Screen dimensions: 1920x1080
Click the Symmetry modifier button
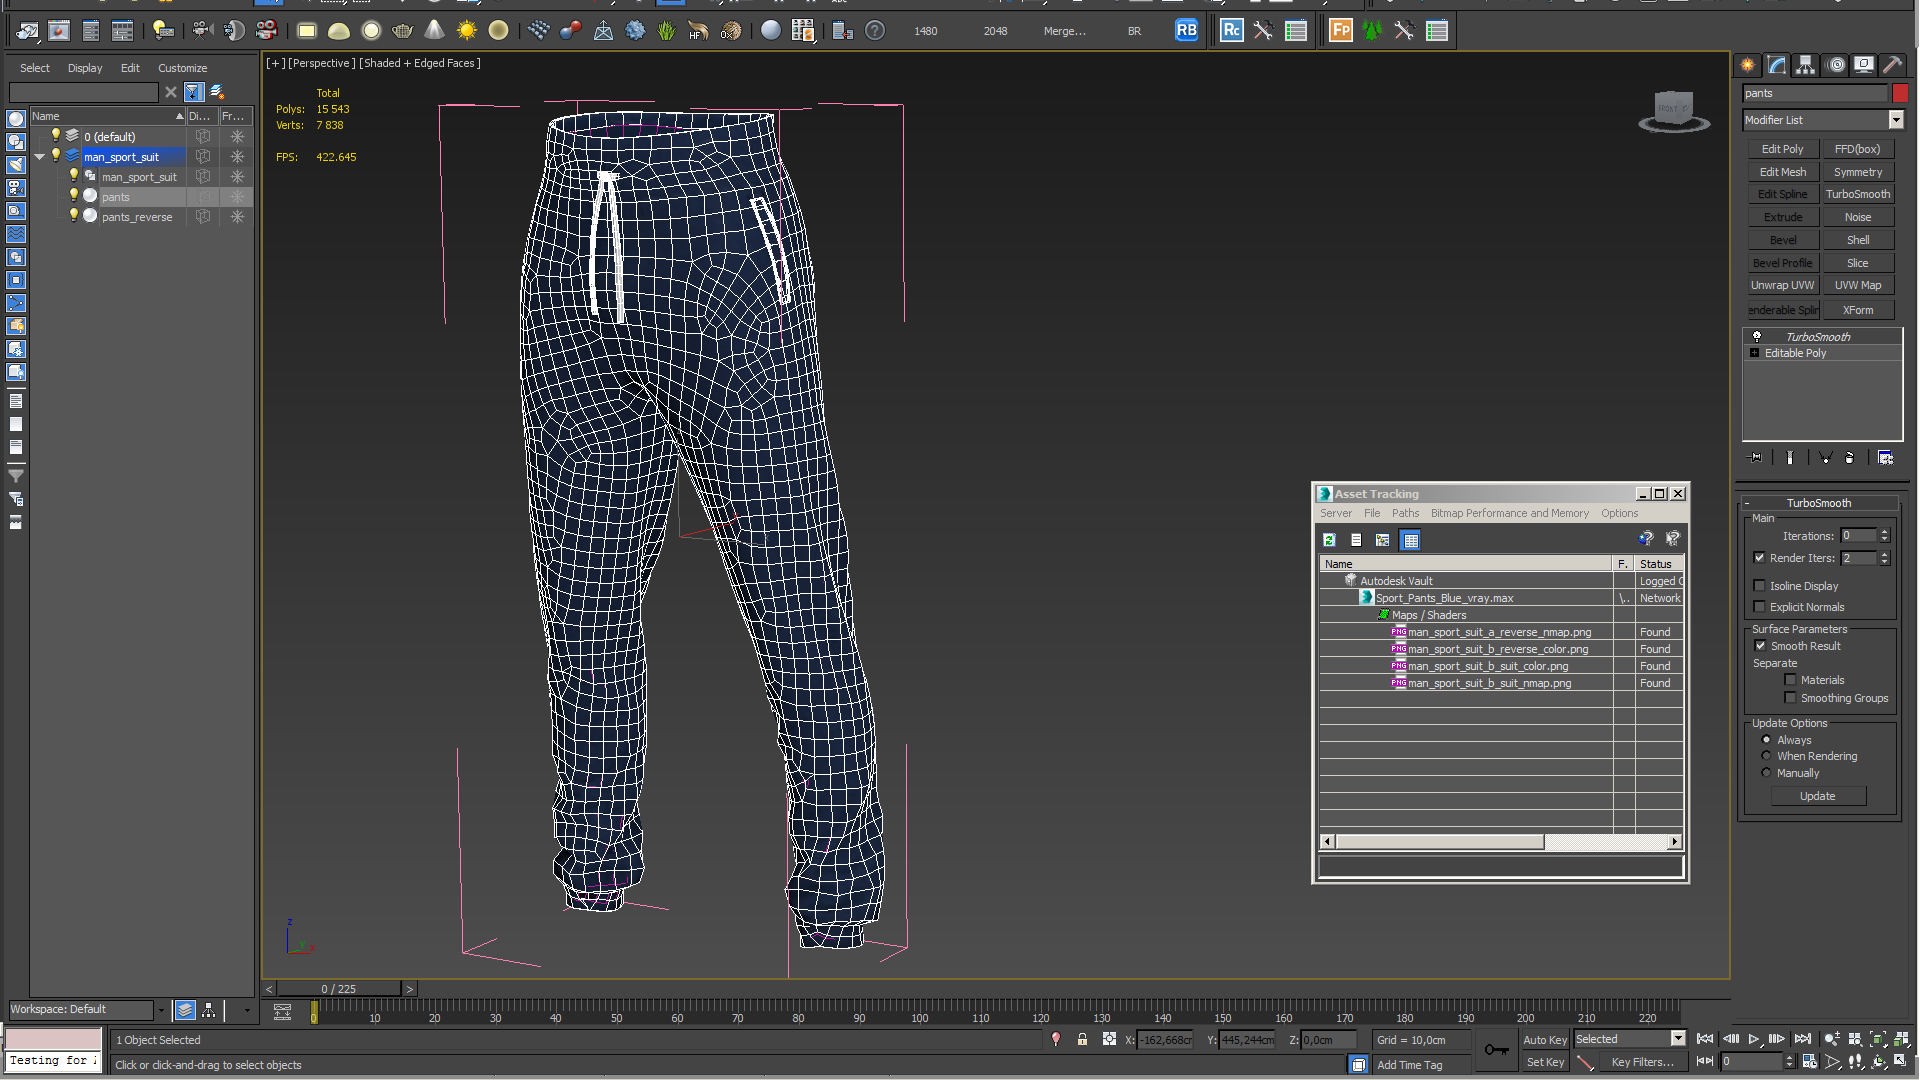[x=1857, y=172]
